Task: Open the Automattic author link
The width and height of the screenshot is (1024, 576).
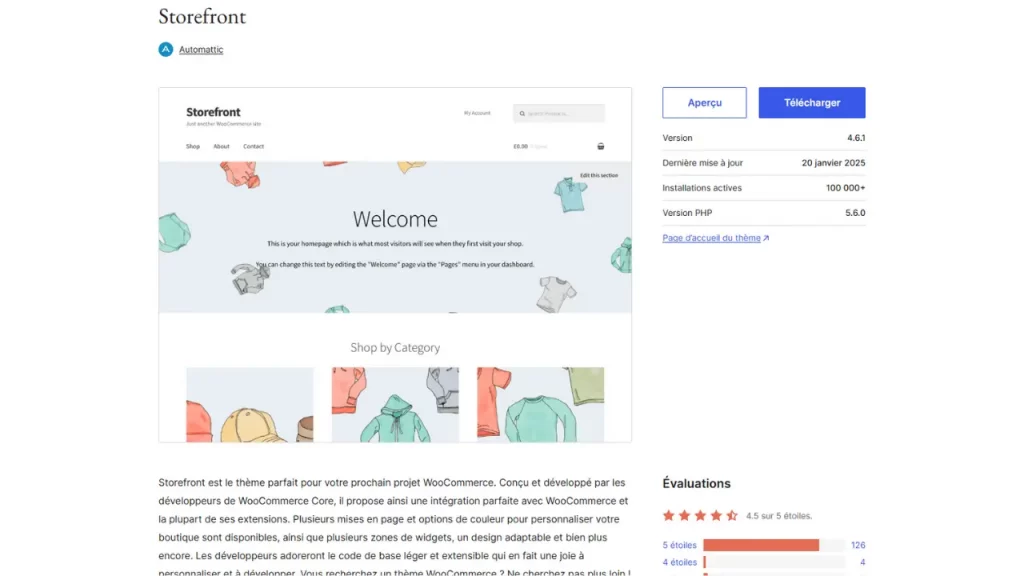Action: (201, 50)
